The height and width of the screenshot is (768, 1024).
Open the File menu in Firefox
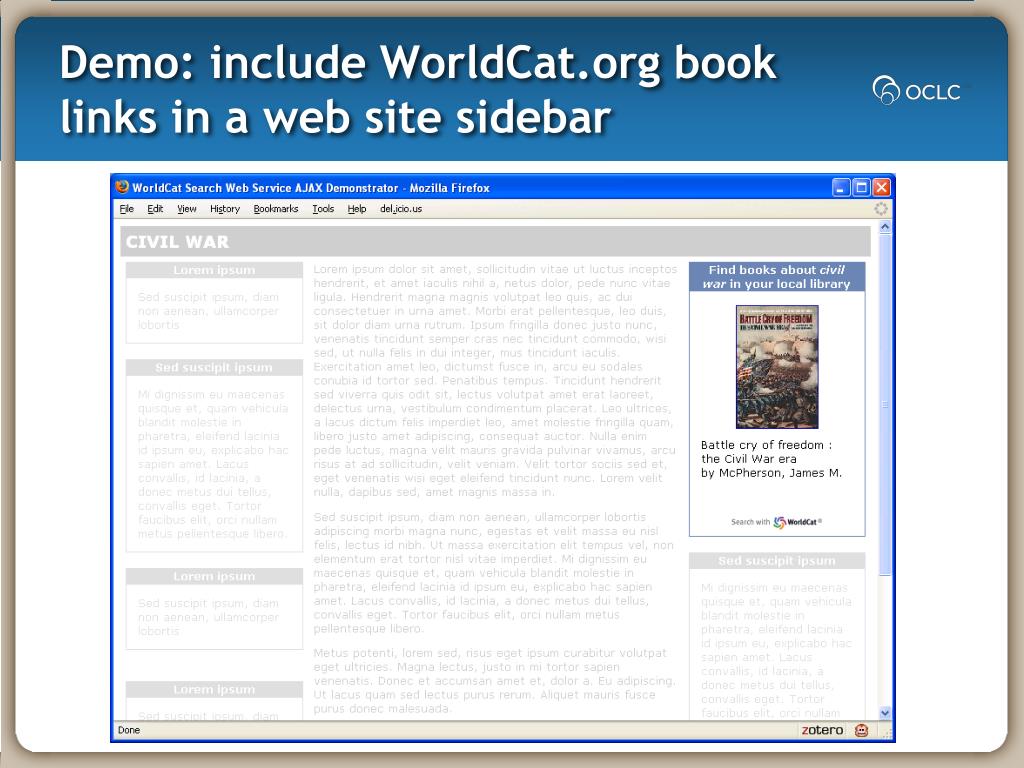click(x=127, y=209)
